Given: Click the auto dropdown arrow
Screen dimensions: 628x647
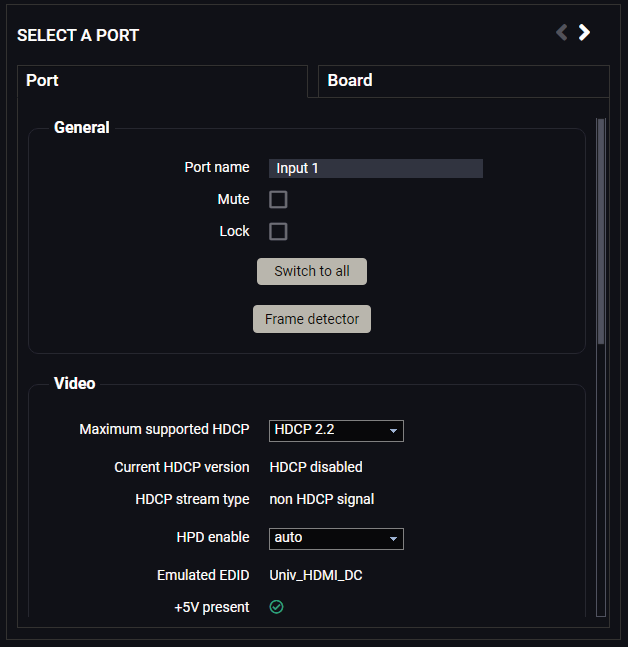Looking at the screenshot, I should pos(393,539).
